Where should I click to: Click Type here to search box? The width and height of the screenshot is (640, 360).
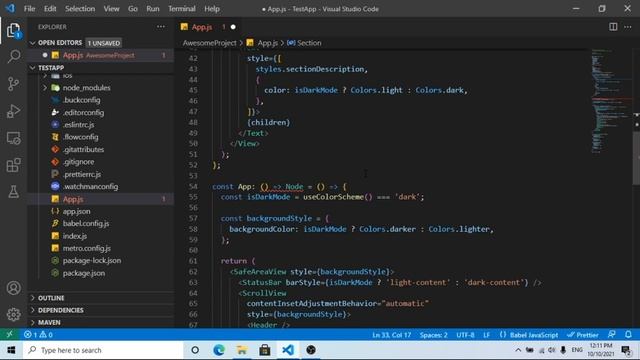point(103,350)
